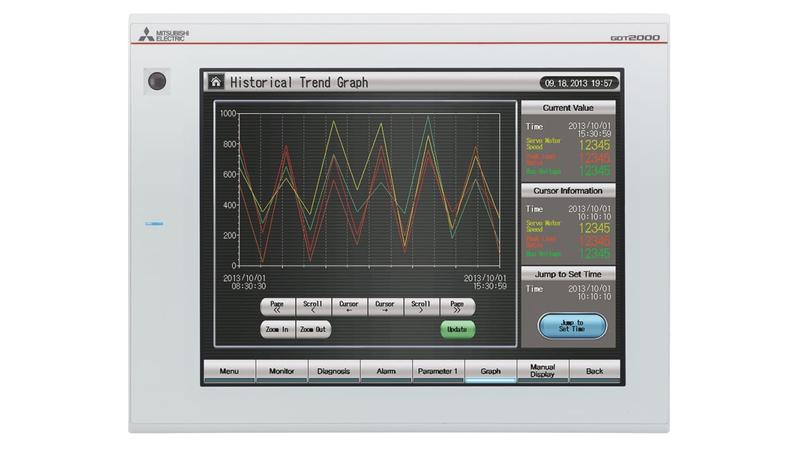This screenshot has width=800, height=449.
Task: Click the Zoom In button
Action: coord(277,329)
